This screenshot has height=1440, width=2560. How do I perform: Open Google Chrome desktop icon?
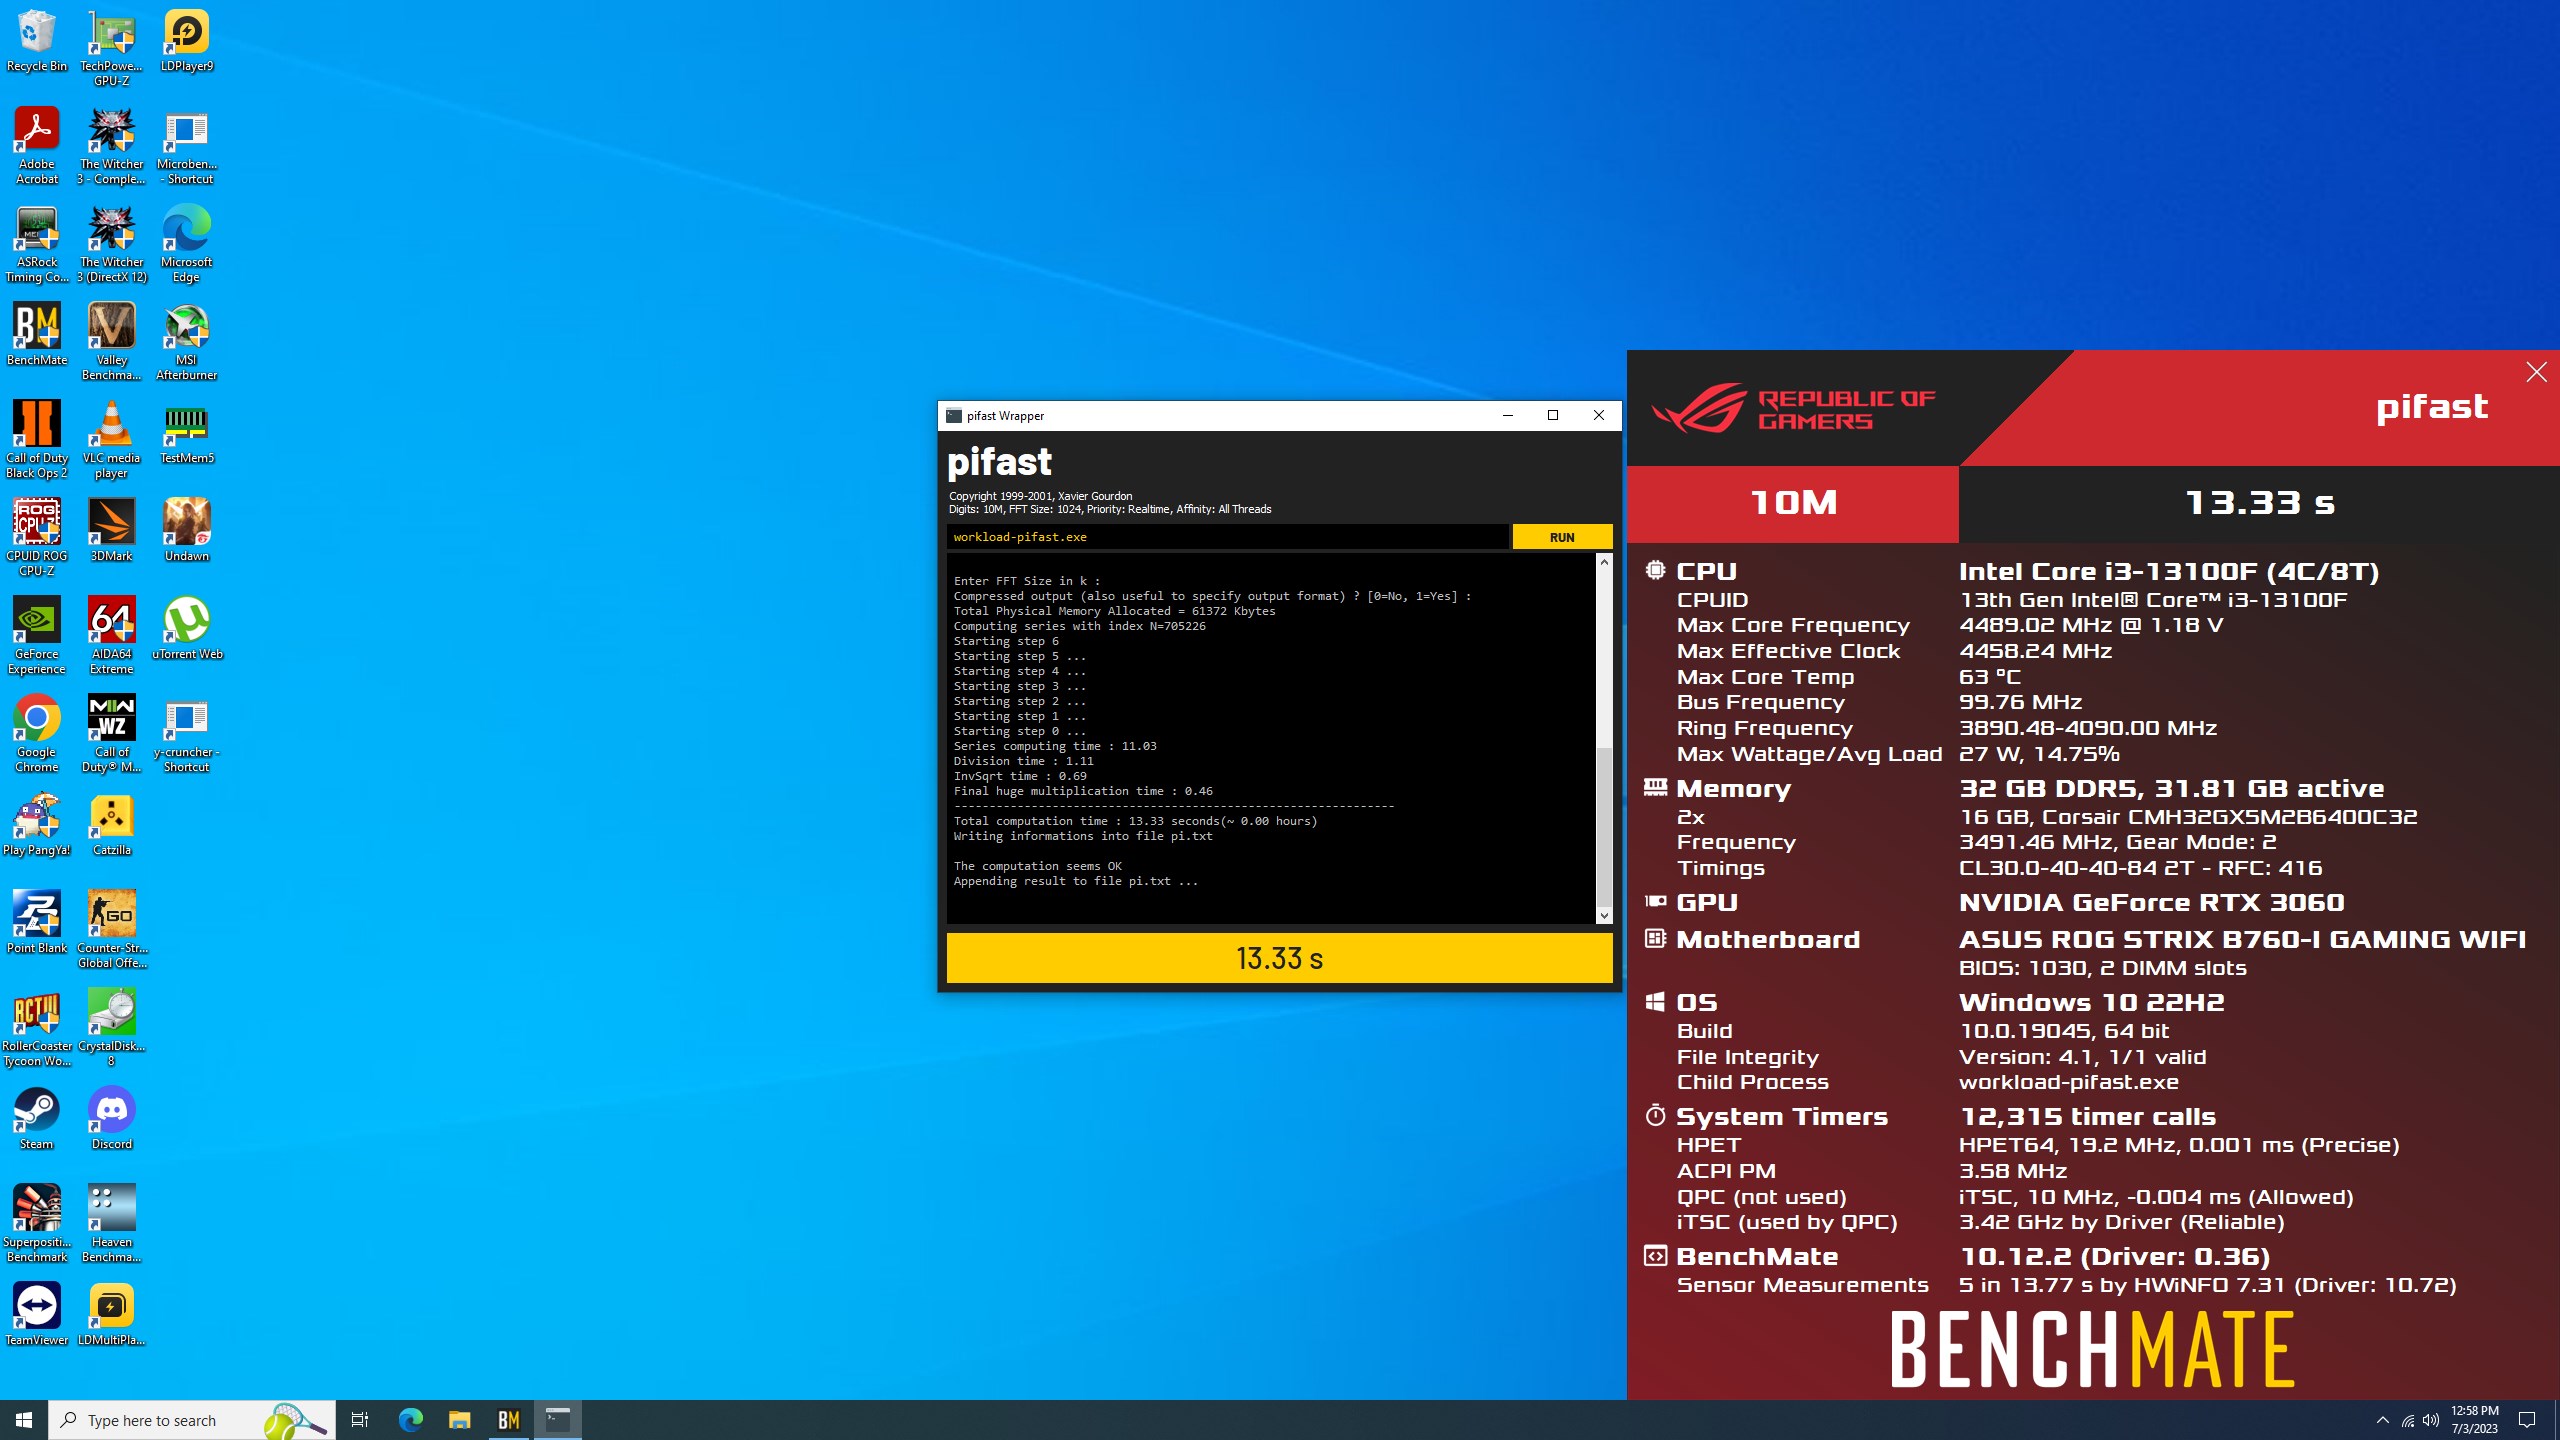[x=37, y=734]
